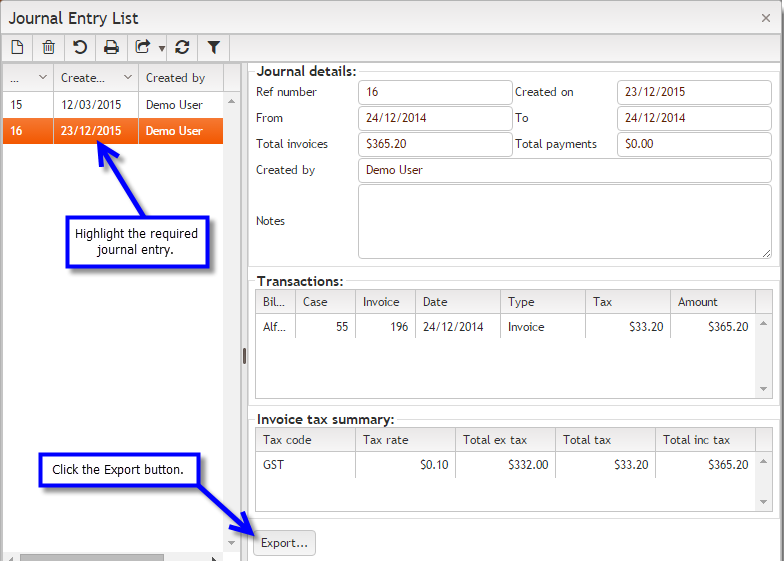Close the Journal Entry List window

point(766,17)
